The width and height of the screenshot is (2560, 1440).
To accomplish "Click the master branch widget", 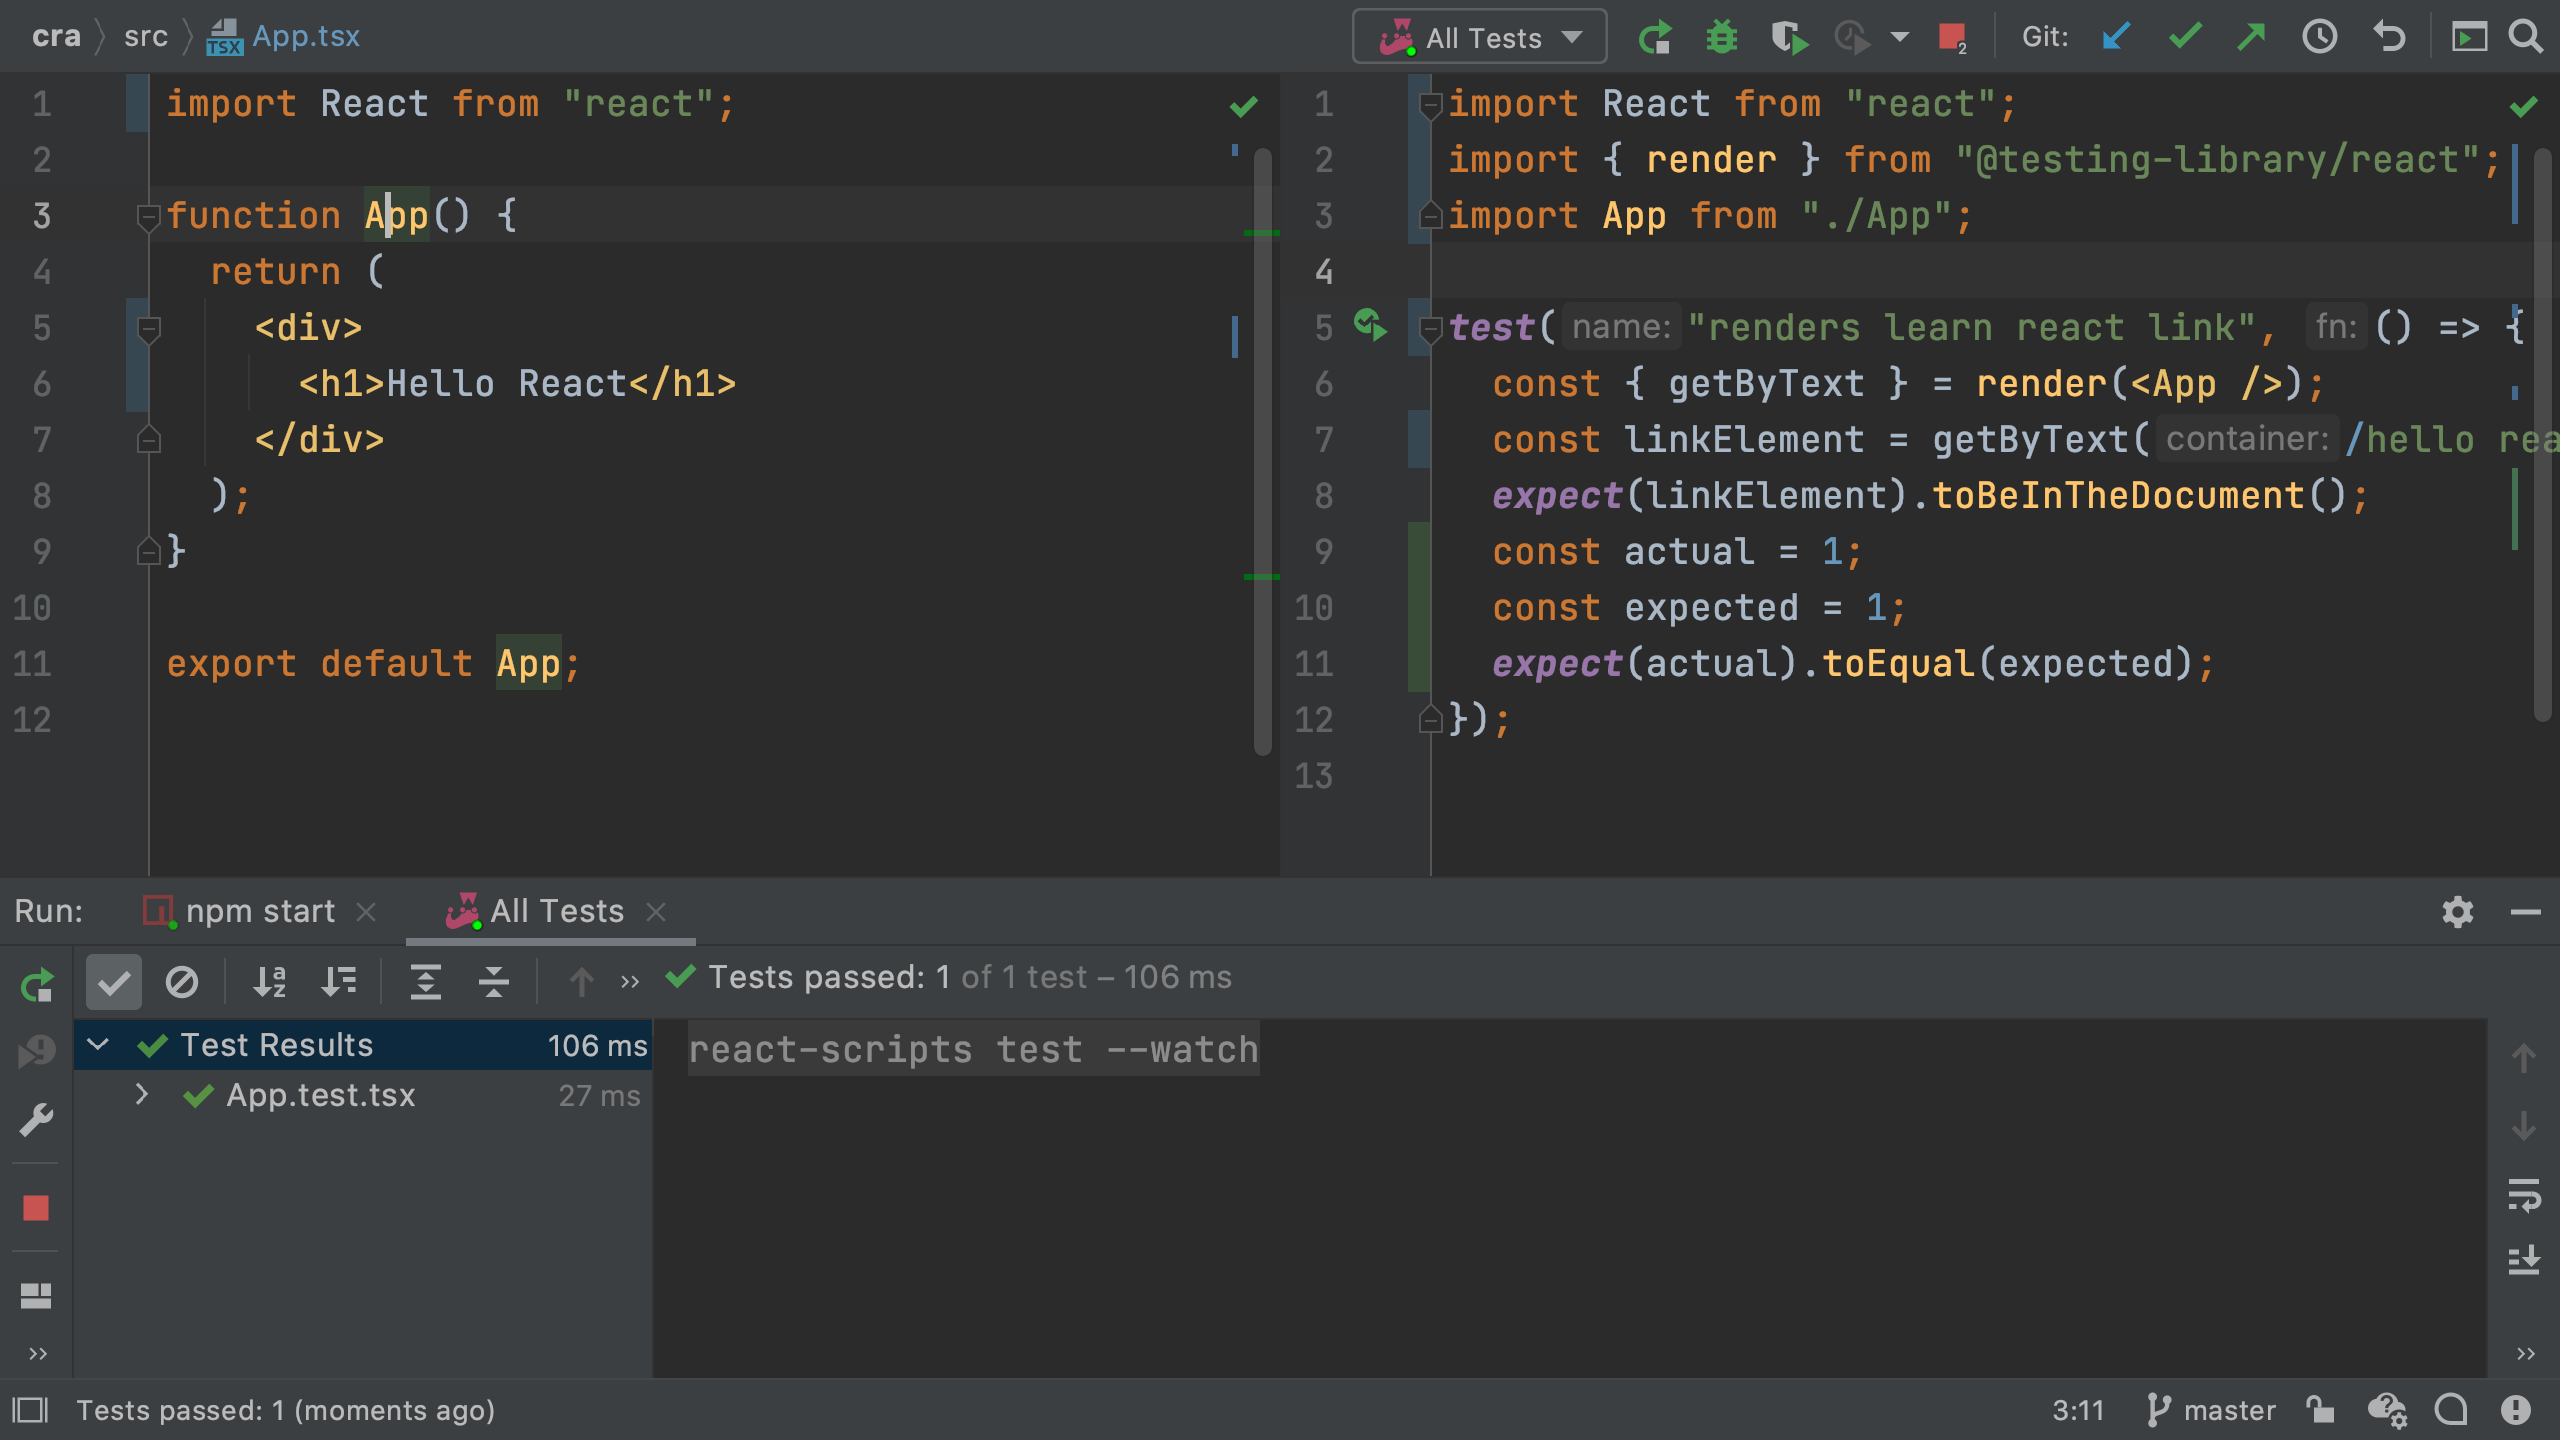I will (2211, 1410).
